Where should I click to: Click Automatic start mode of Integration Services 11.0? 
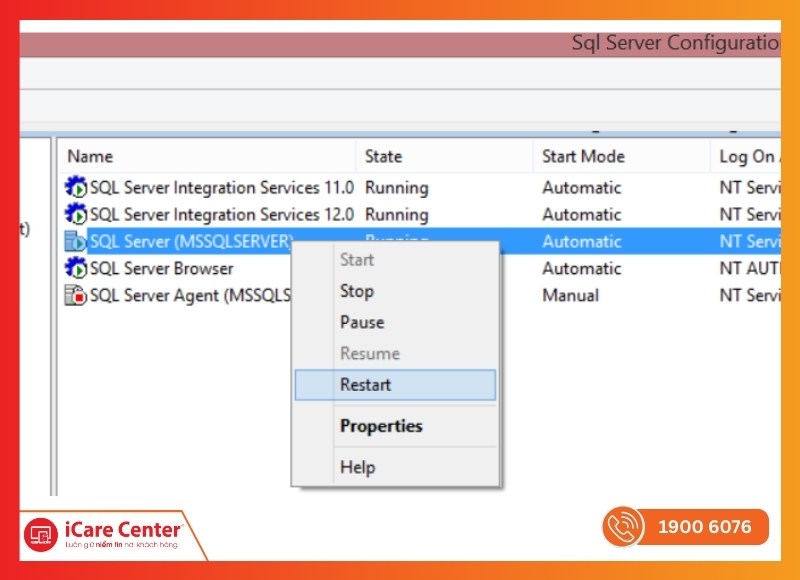(x=582, y=188)
